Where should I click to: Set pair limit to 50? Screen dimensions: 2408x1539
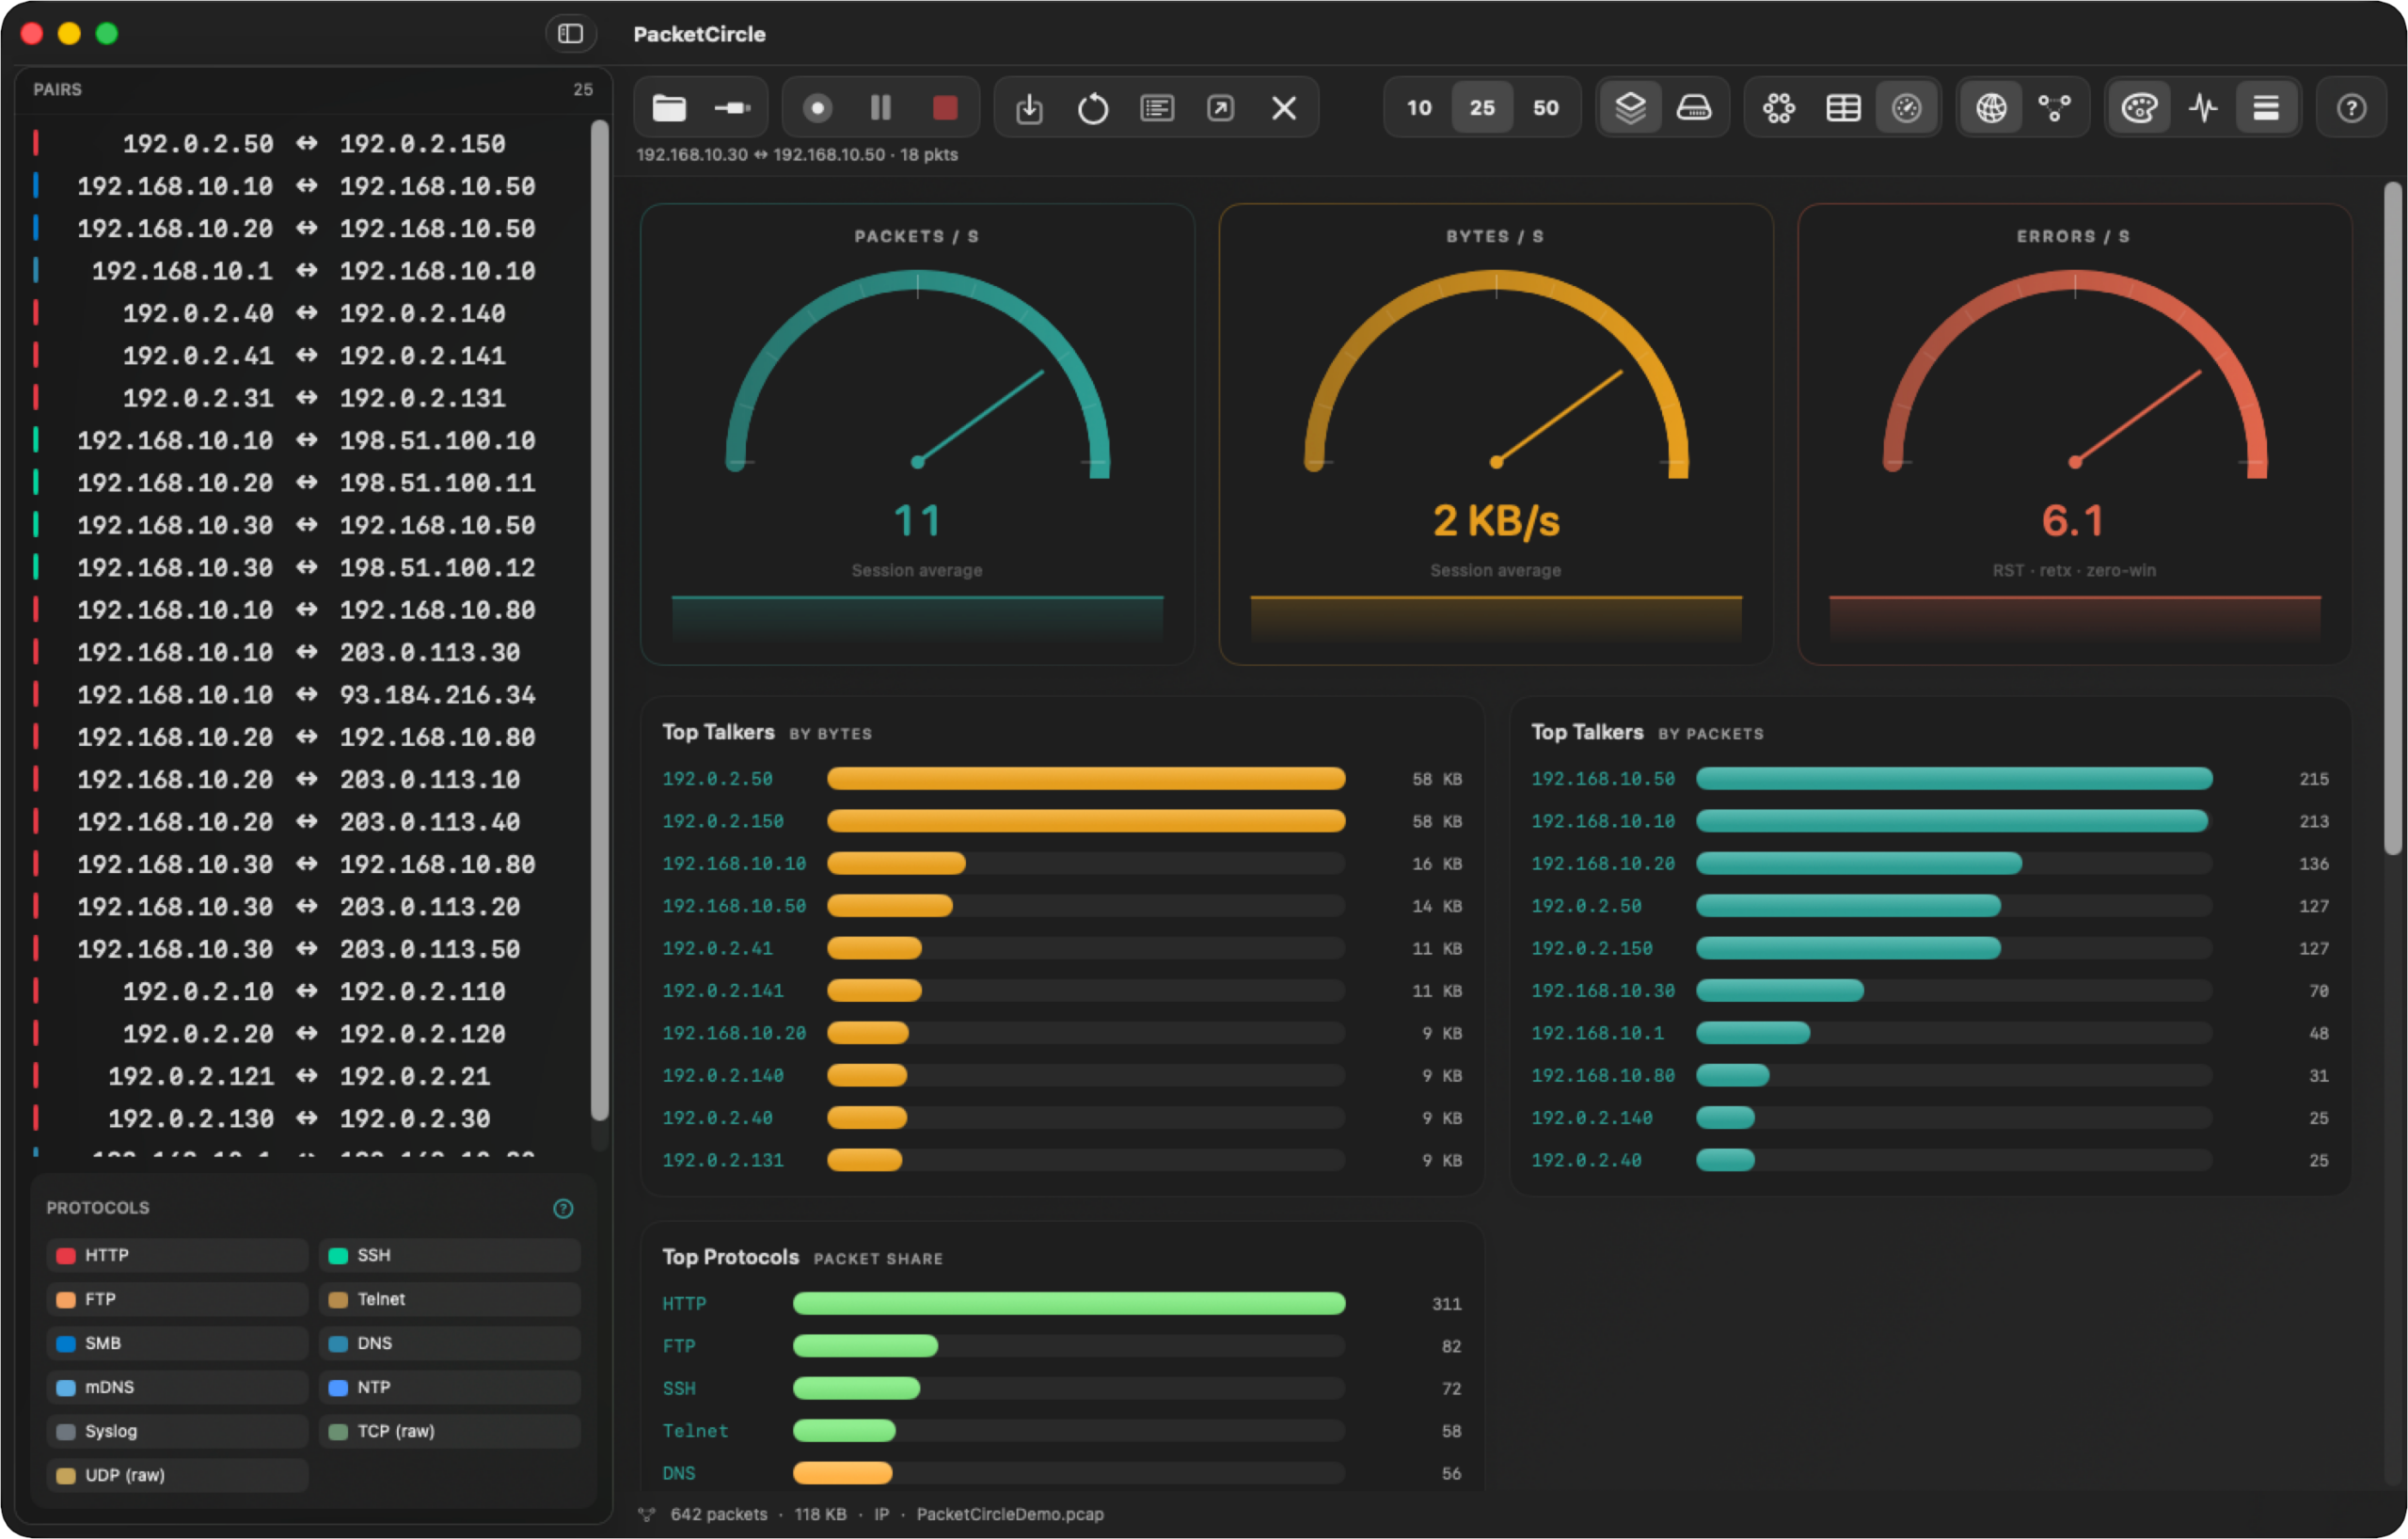[1546, 108]
